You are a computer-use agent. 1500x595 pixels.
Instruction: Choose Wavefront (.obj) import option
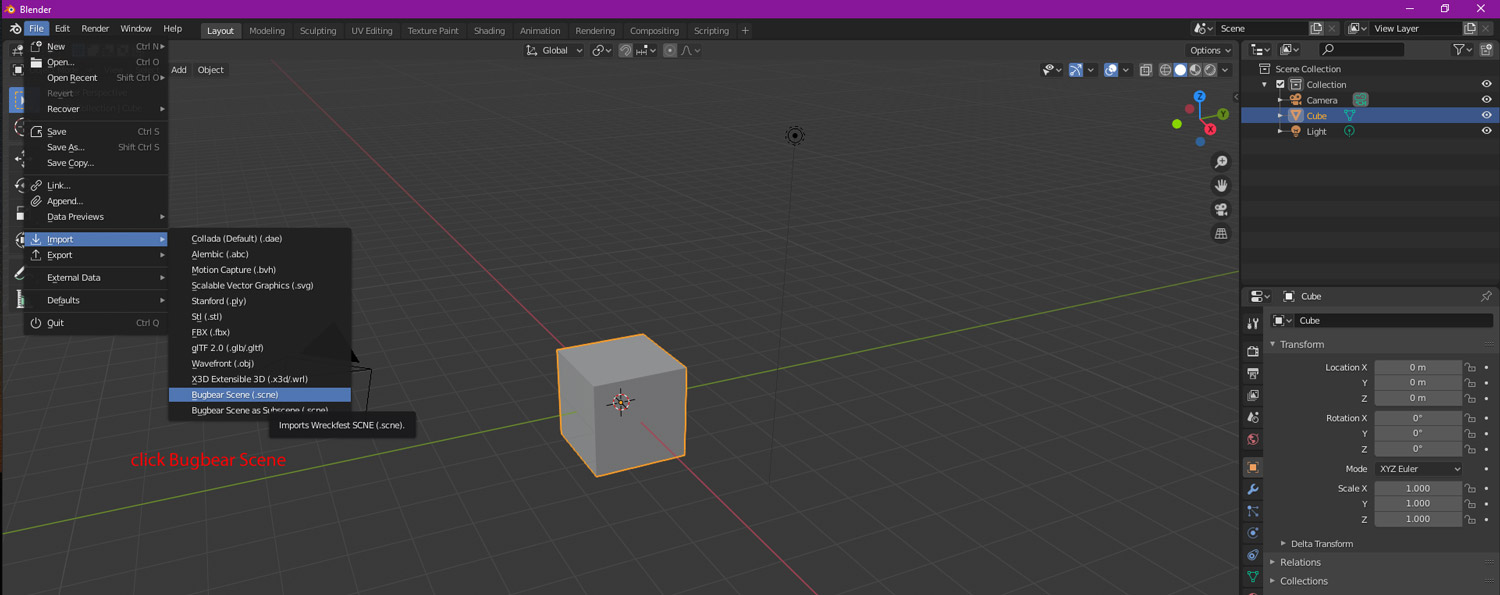pyautogui.click(x=260, y=364)
